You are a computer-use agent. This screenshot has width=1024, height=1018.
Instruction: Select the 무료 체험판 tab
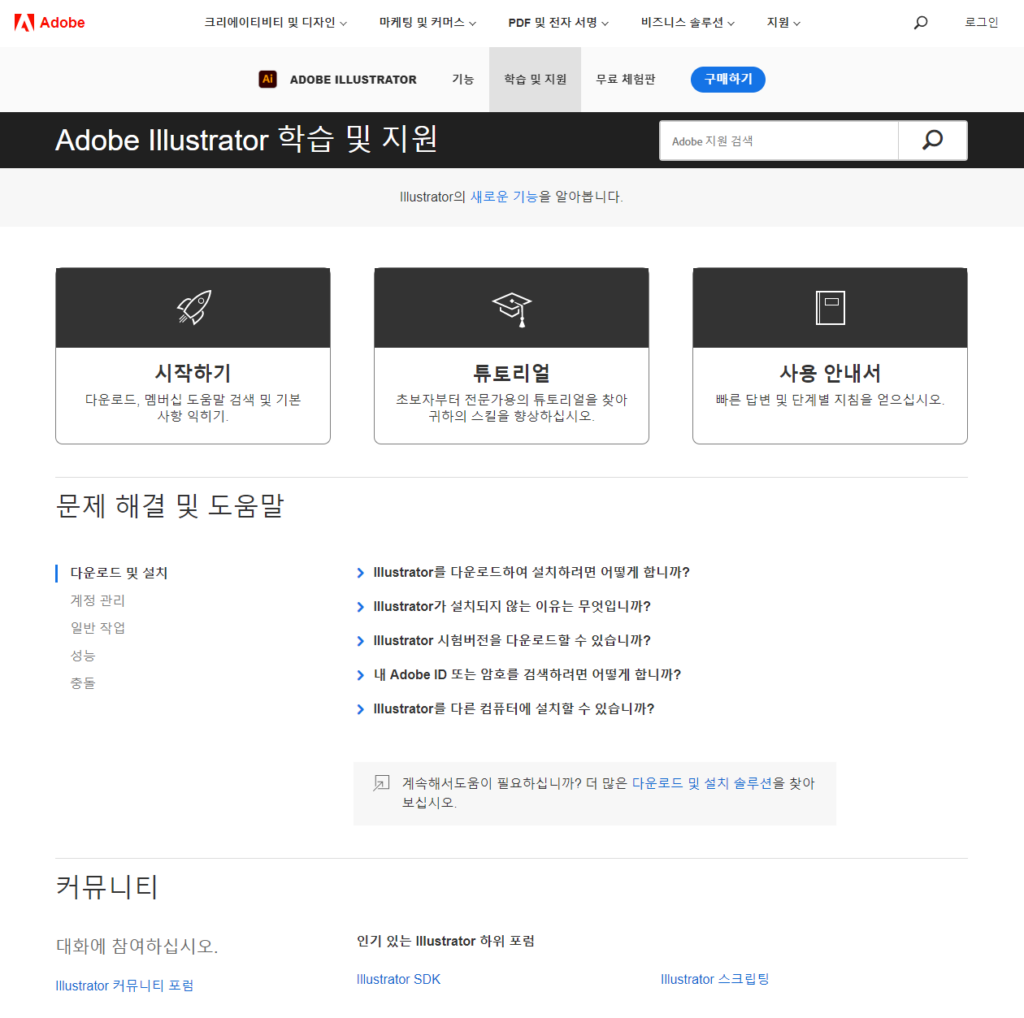[x=625, y=80]
